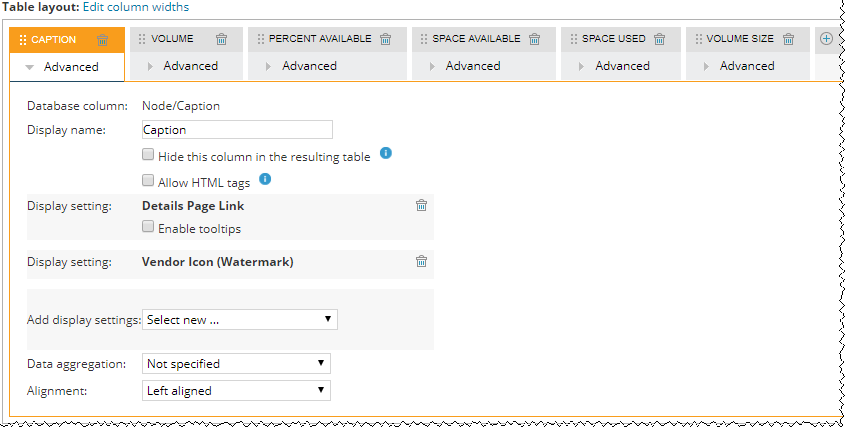Viewport: 845px width, 427px height.
Task: Open the Data aggregation dropdown
Action: [237, 363]
